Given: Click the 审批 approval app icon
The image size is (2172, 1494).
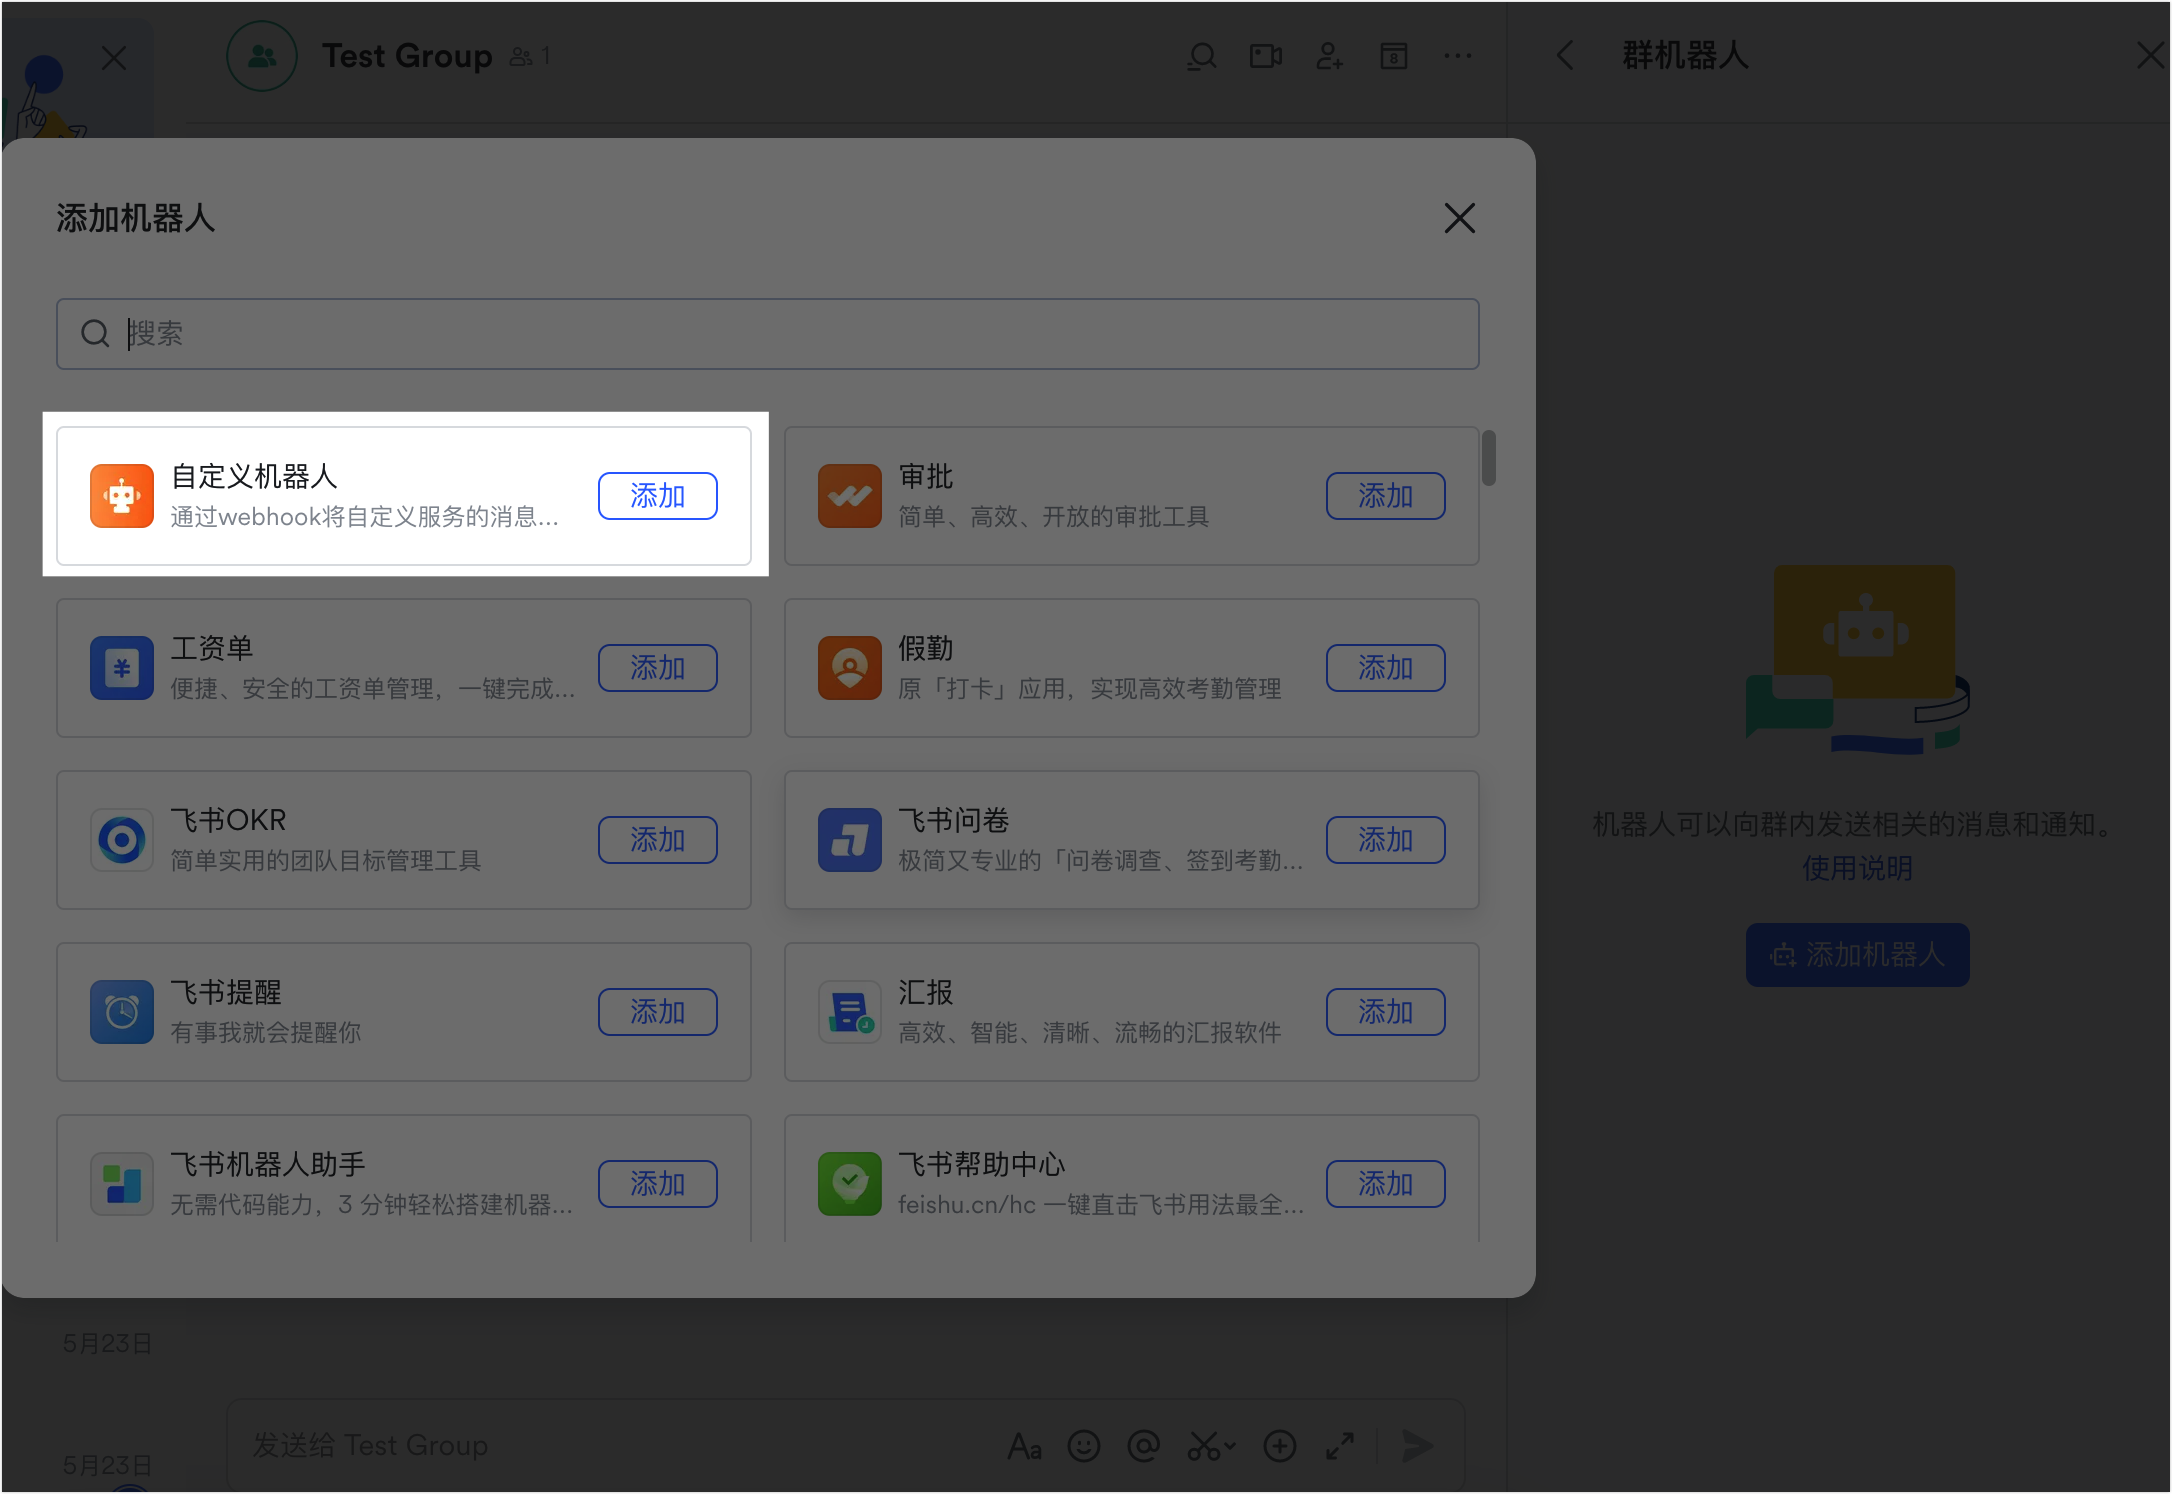Looking at the screenshot, I should (849, 496).
